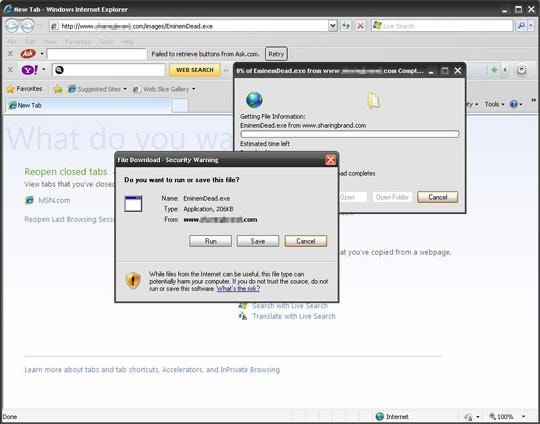The image size is (540, 424).
Task: Open the Help question mark icon
Action: click(x=513, y=104)
